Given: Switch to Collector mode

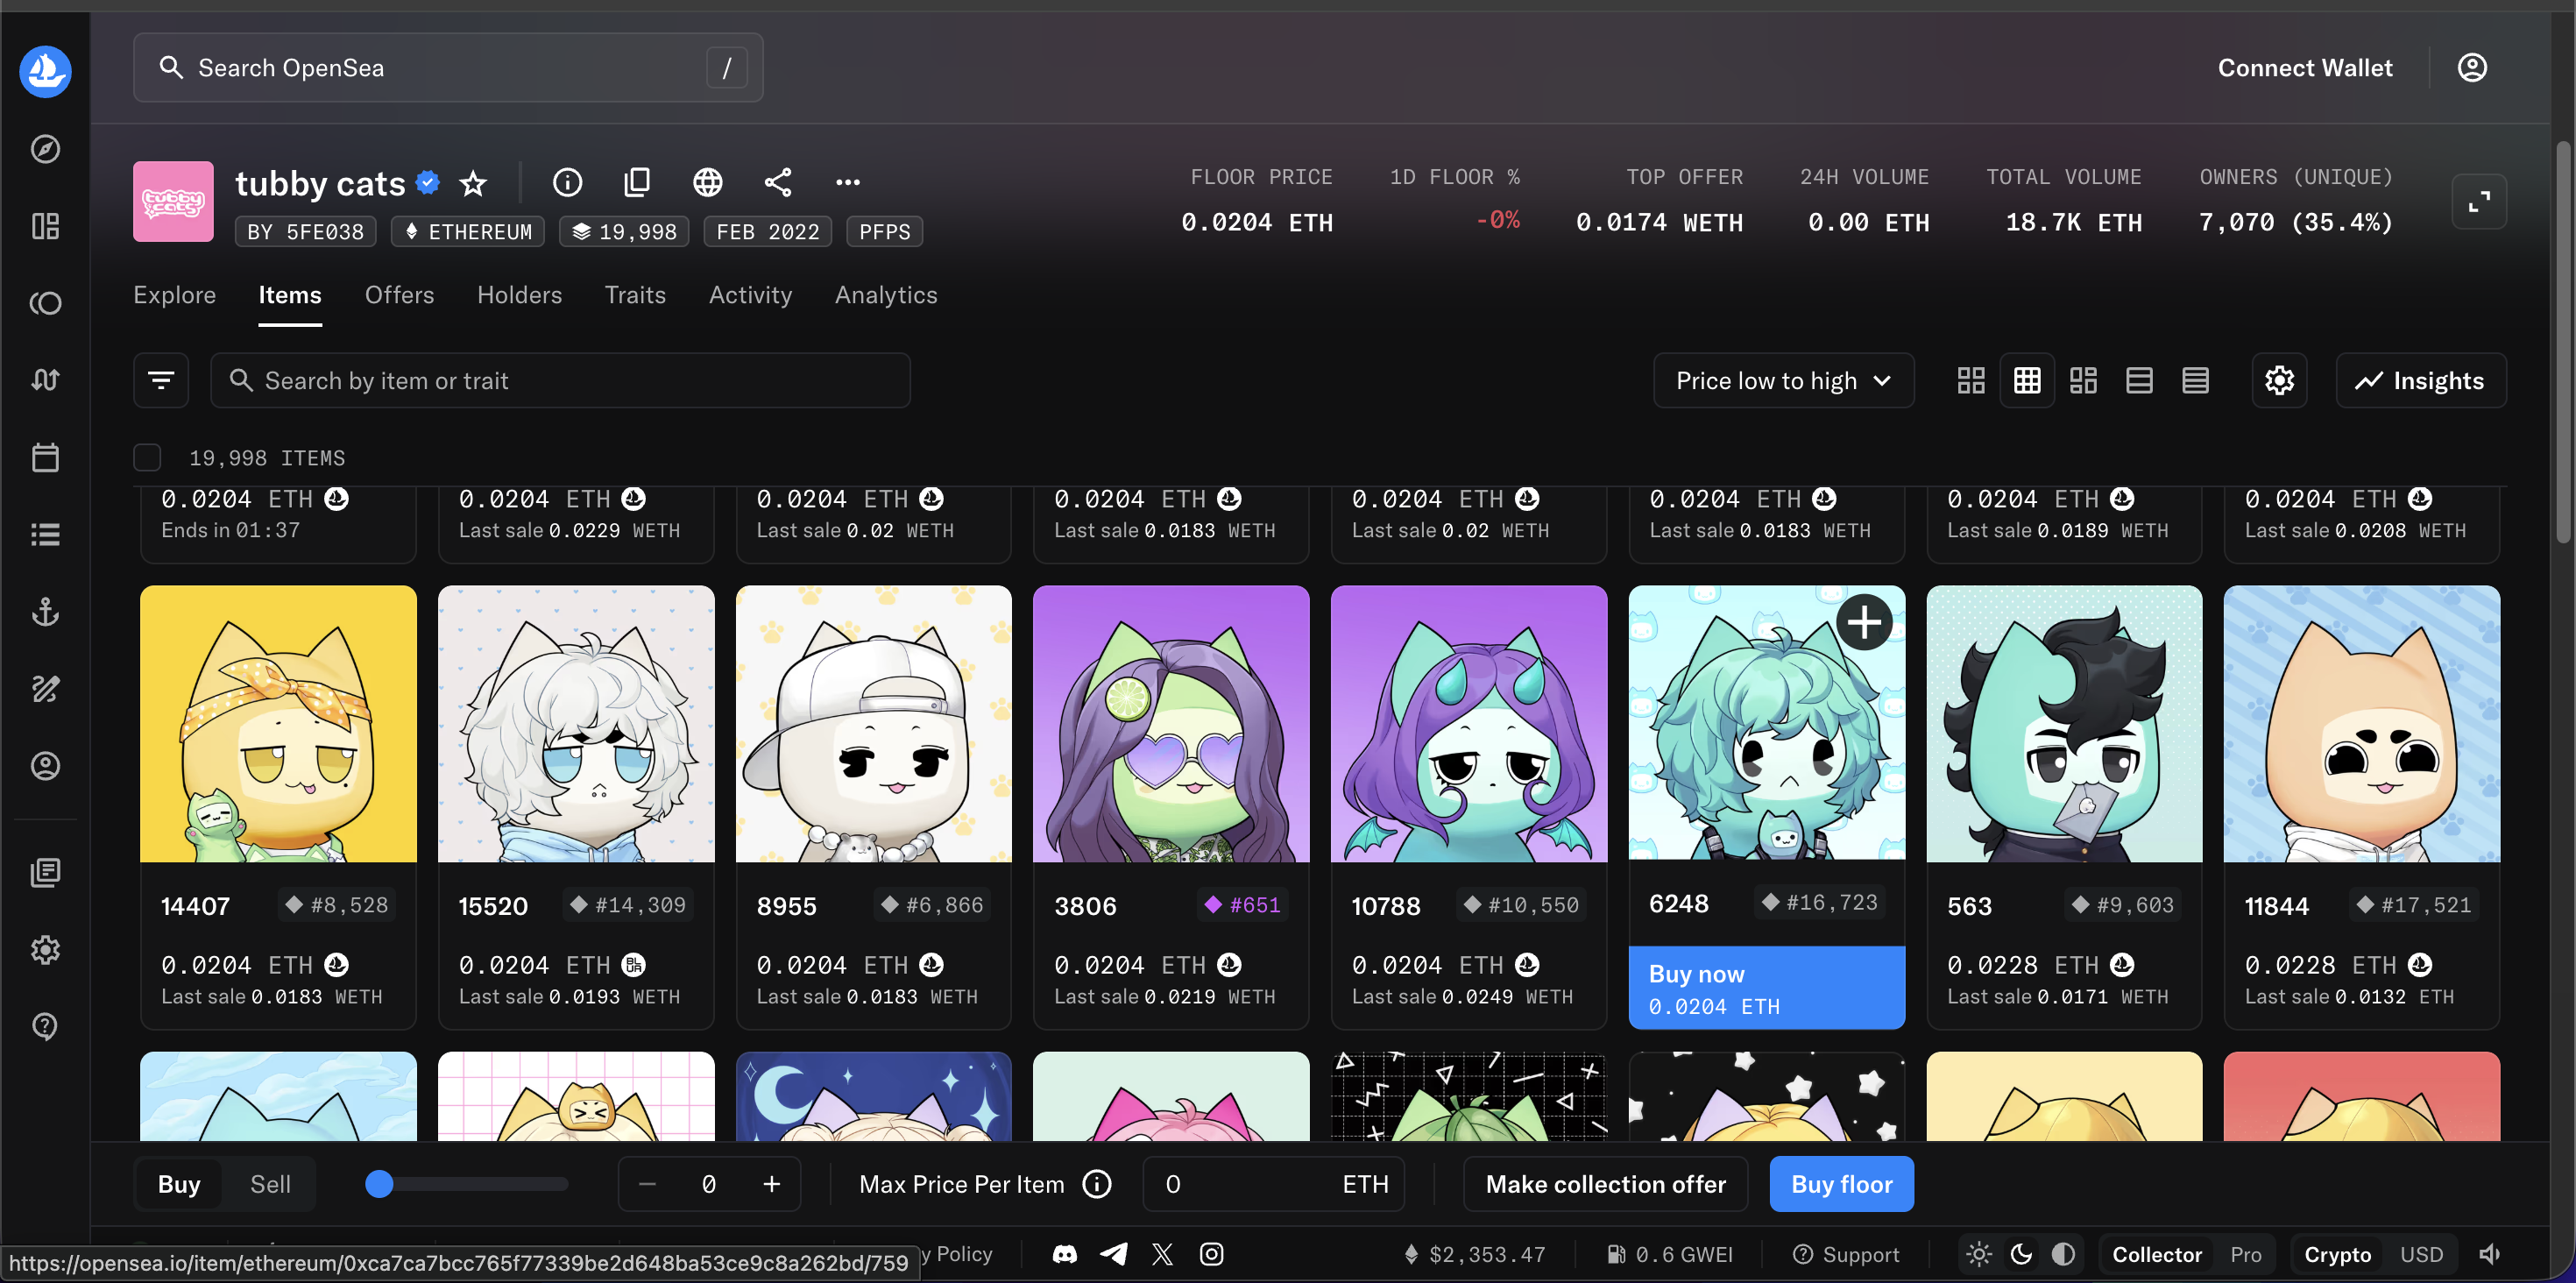Looking at the screenshot, I should tap(2156, 1254).
